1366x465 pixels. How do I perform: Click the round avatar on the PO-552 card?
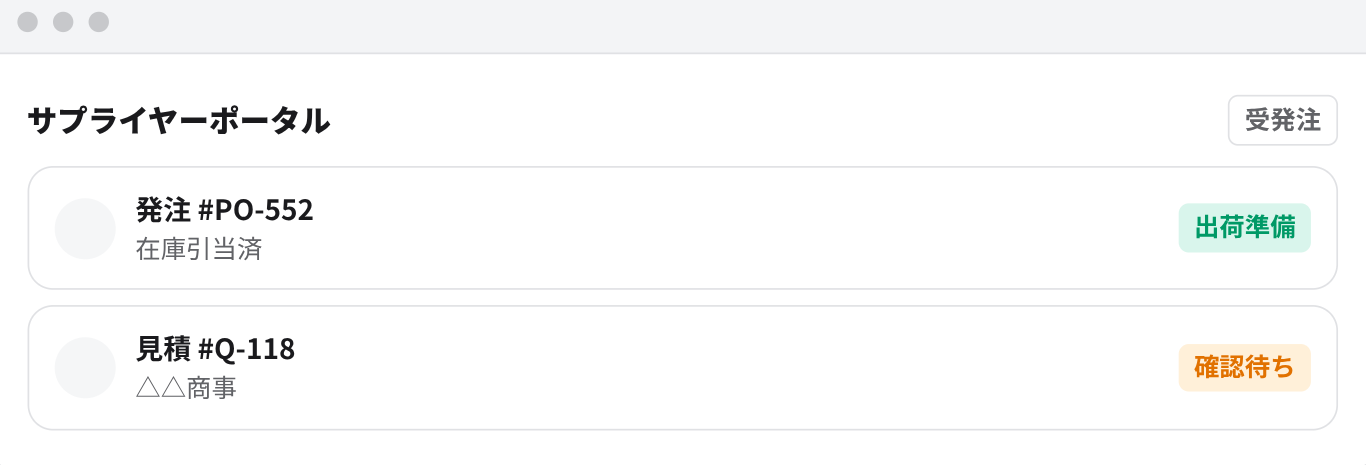point(85,229)
